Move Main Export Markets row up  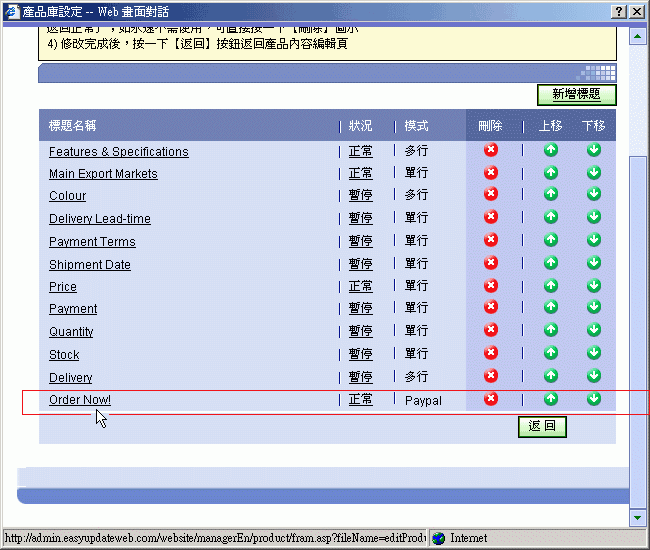(x=550, y=173)
